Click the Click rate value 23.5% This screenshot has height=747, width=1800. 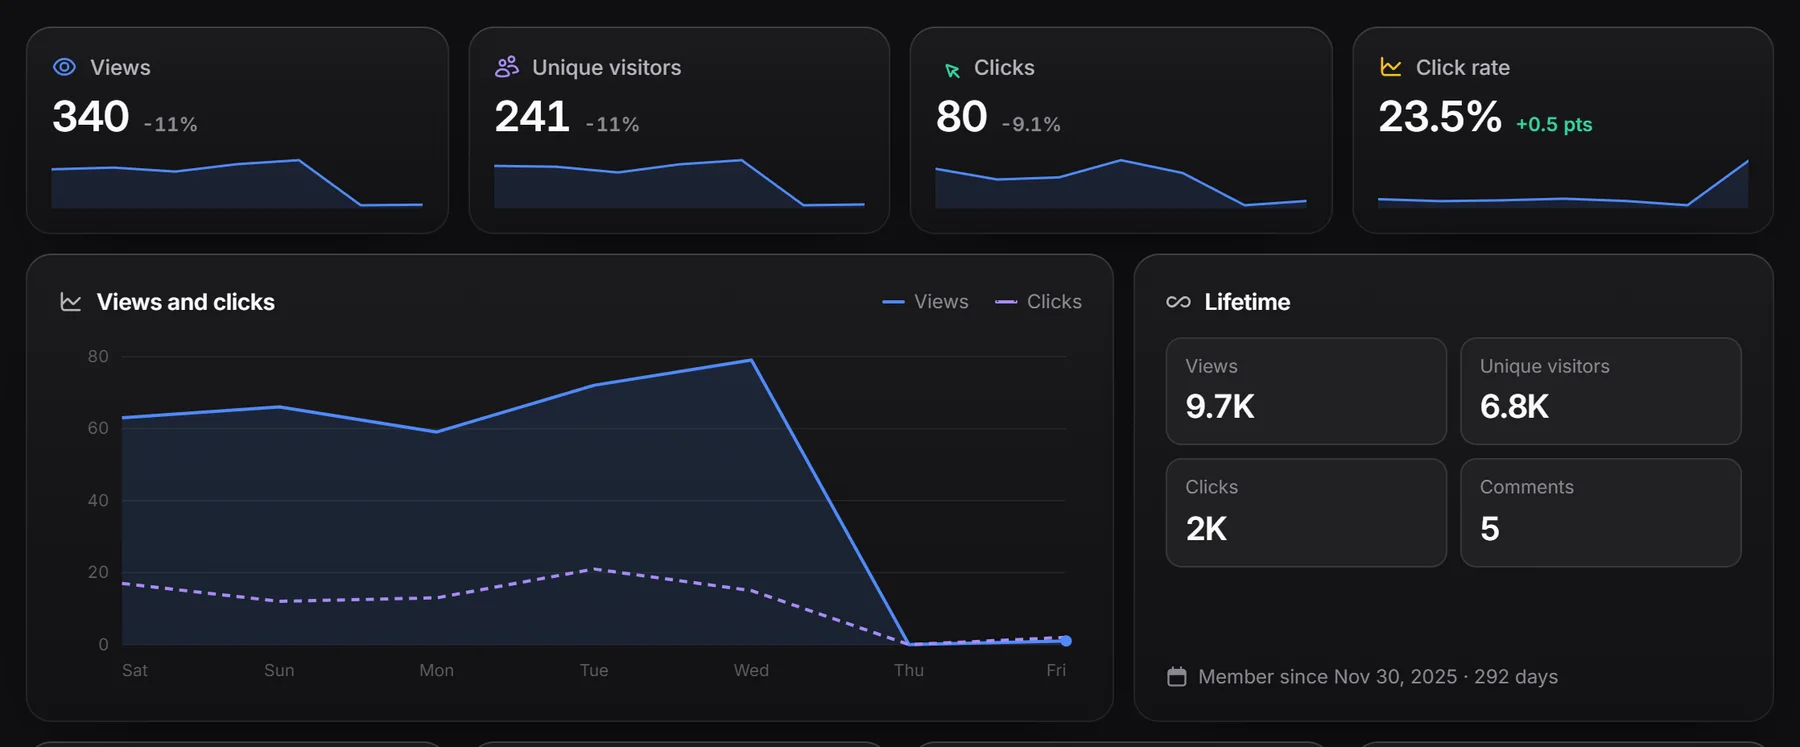(1440, 117)
